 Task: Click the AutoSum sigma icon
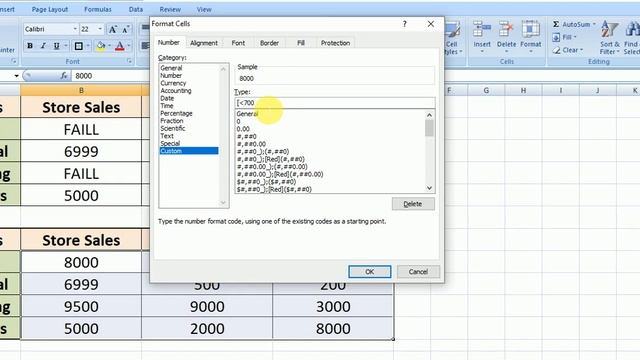pyautogui.click(x=556, y=24)
